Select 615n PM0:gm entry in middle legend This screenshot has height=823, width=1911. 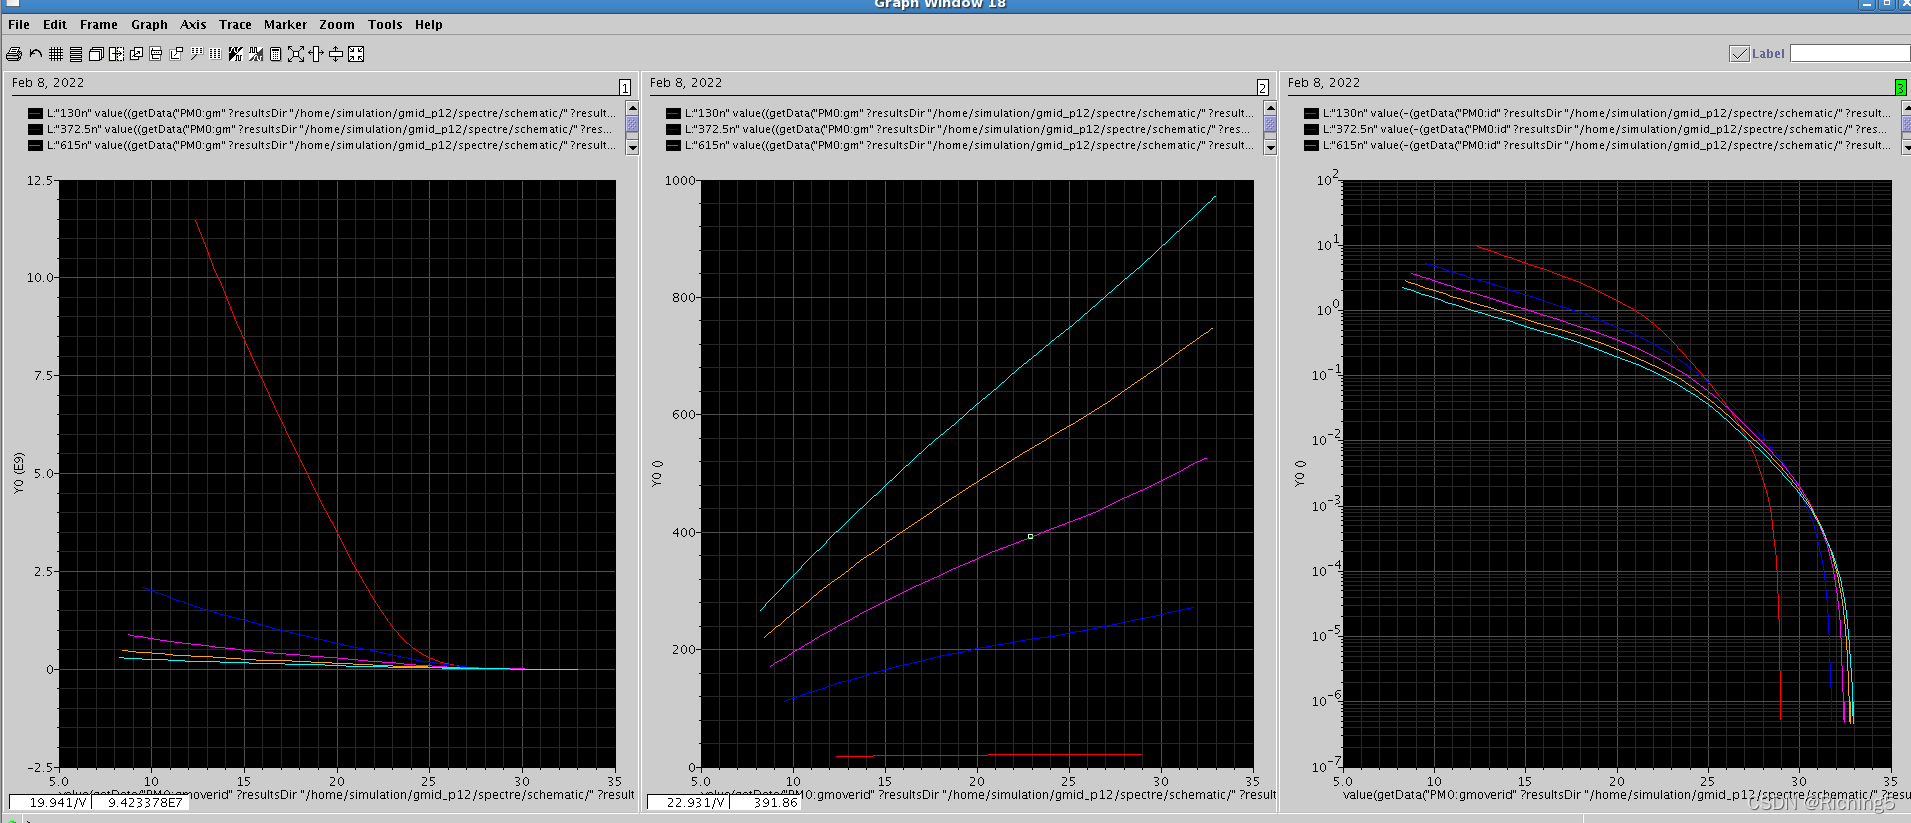pos(969,146)
